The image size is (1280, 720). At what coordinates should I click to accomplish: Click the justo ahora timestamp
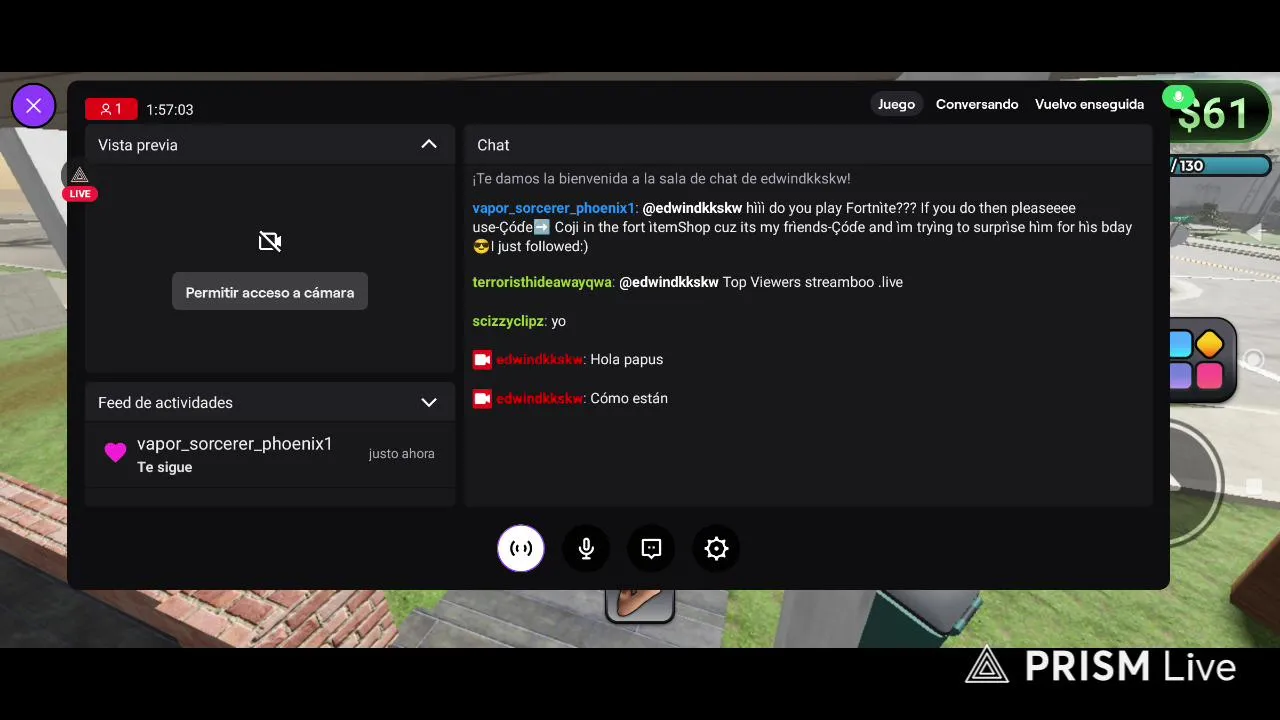pos(401,453)
